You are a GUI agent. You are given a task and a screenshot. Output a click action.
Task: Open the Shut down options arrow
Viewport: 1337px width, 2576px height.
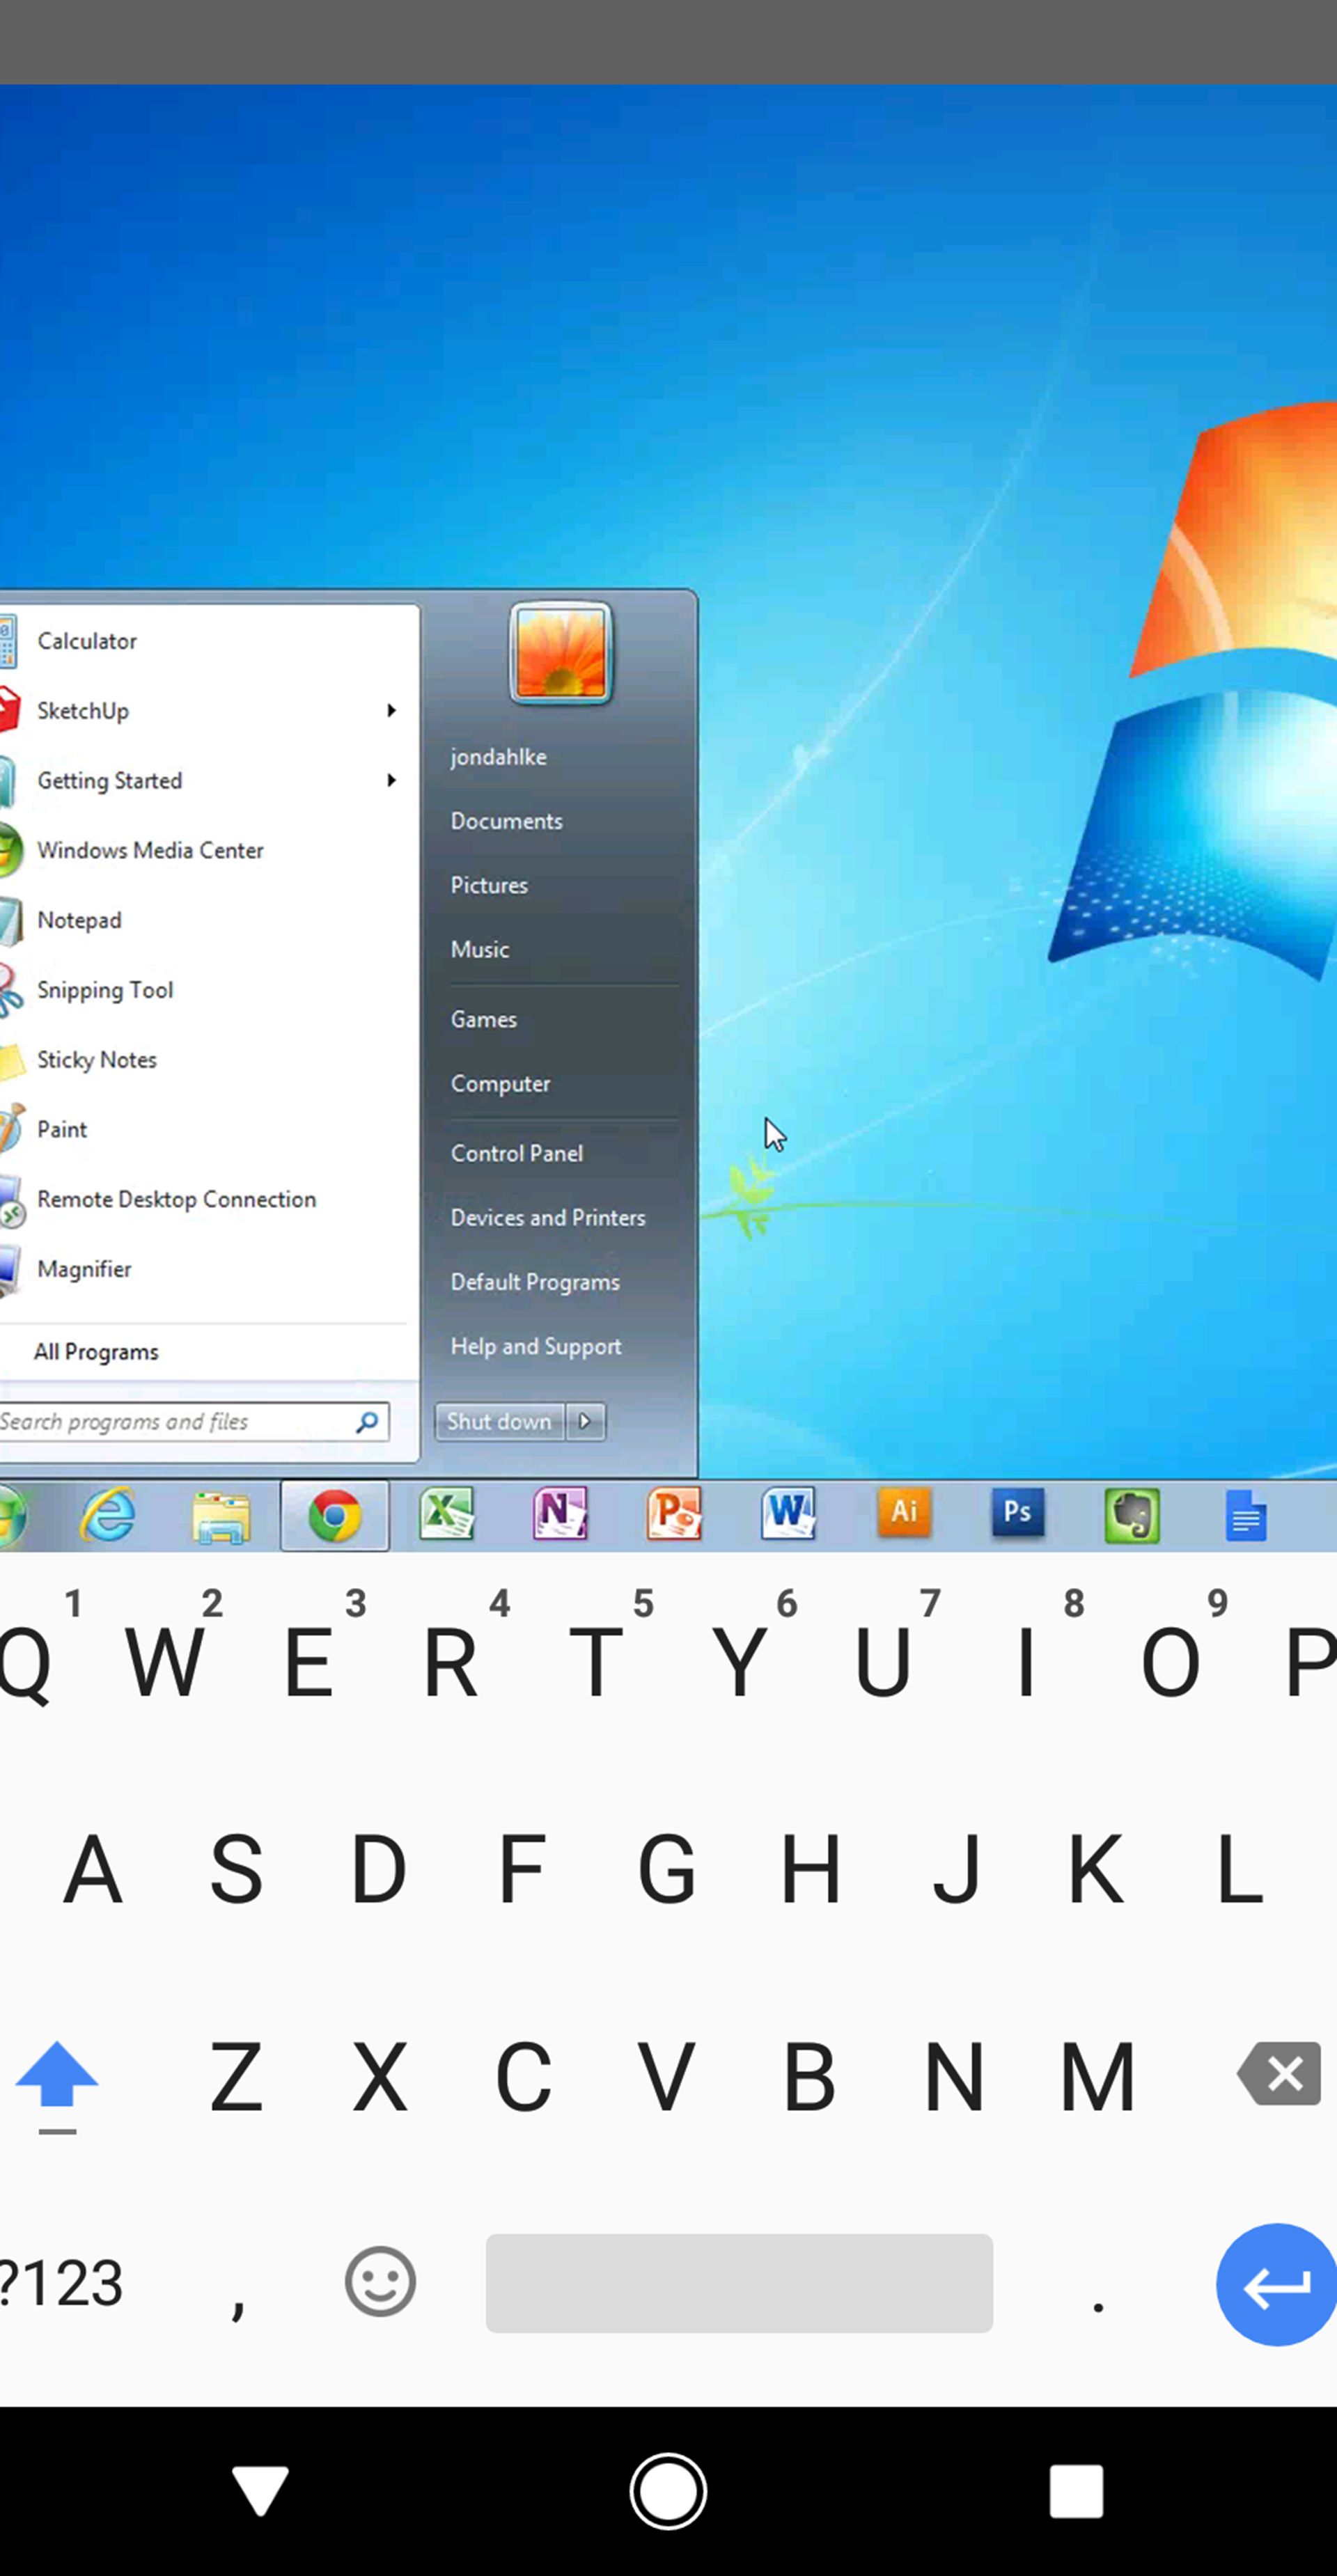[x=586, y=1421]
